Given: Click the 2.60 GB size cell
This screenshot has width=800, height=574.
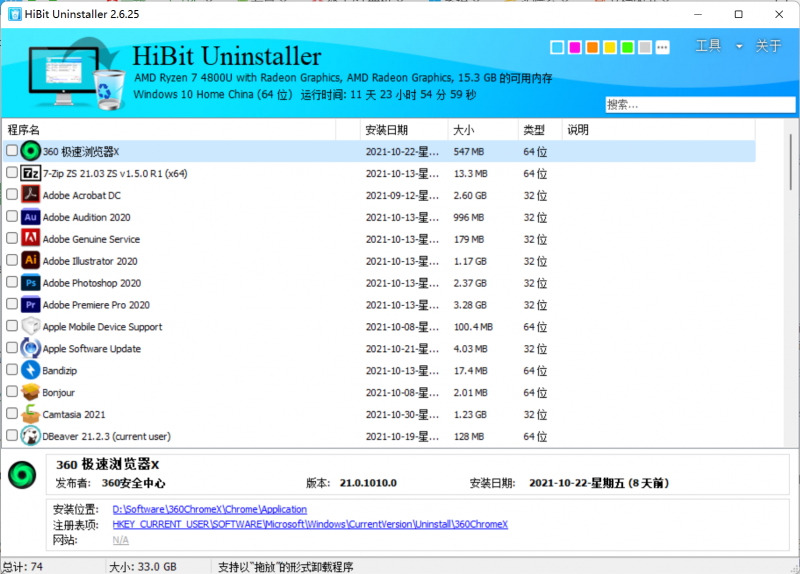Looking at the screenshot, I should [470, 195].
